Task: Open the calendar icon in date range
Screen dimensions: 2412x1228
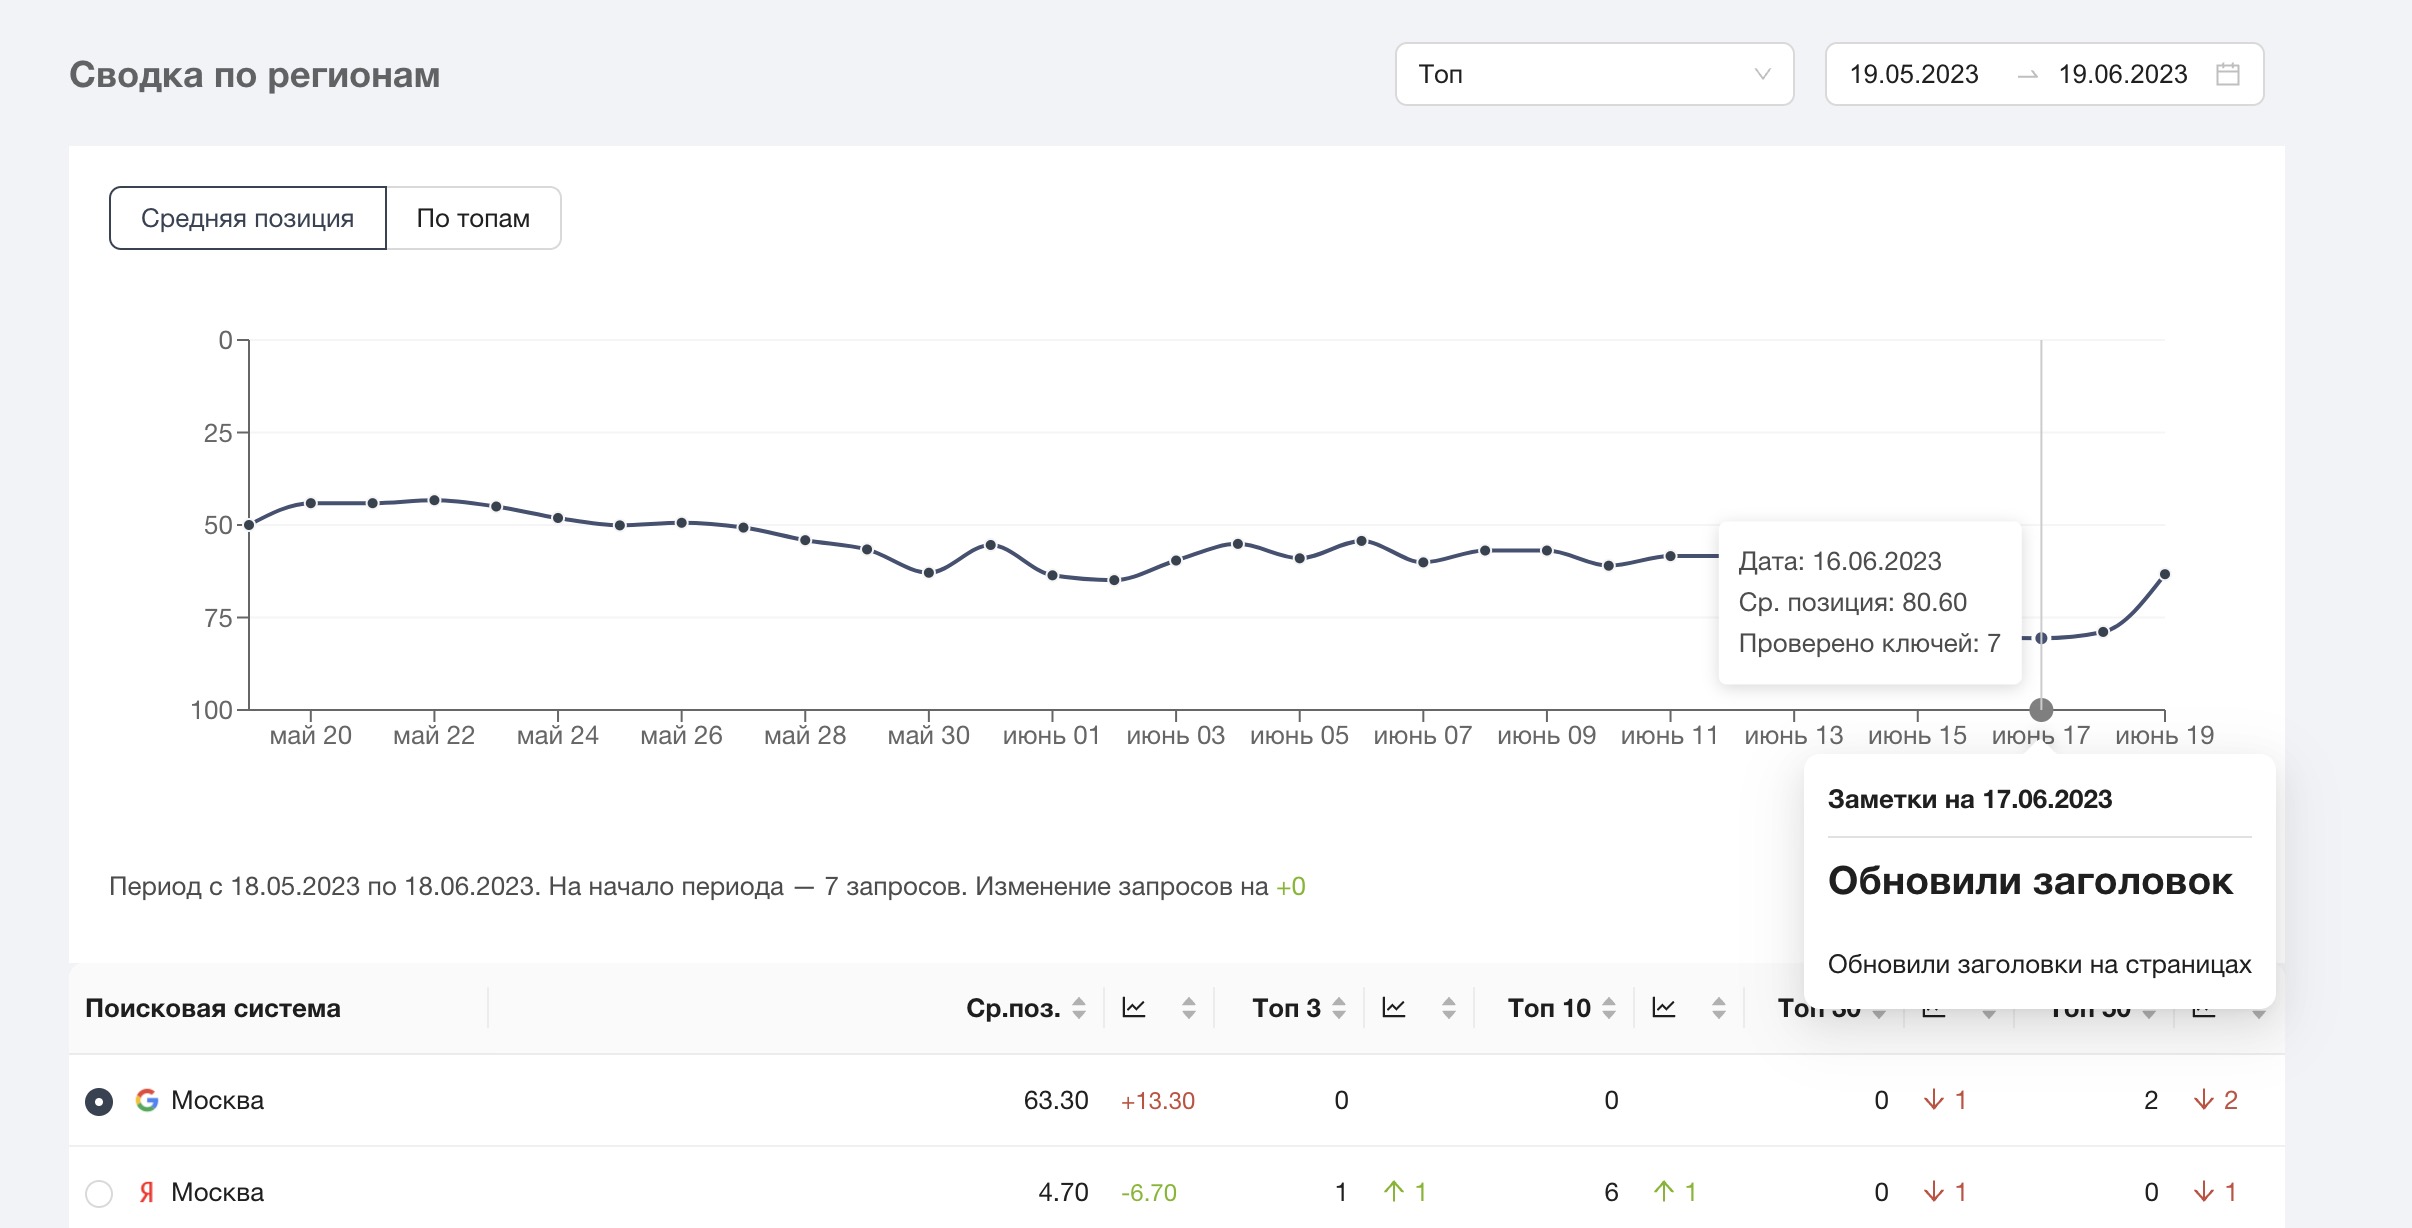Action: (x=2227, y=74)
